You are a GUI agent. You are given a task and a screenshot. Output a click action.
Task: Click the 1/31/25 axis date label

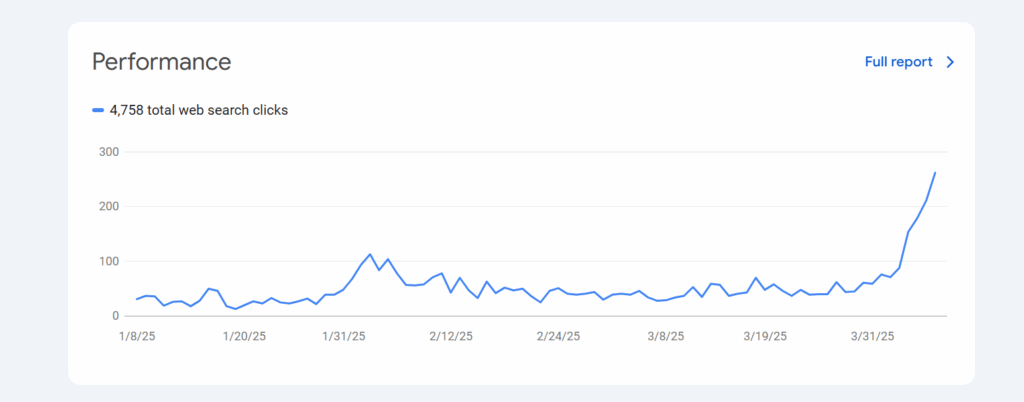pyautogui.click(x=346, y=336)
